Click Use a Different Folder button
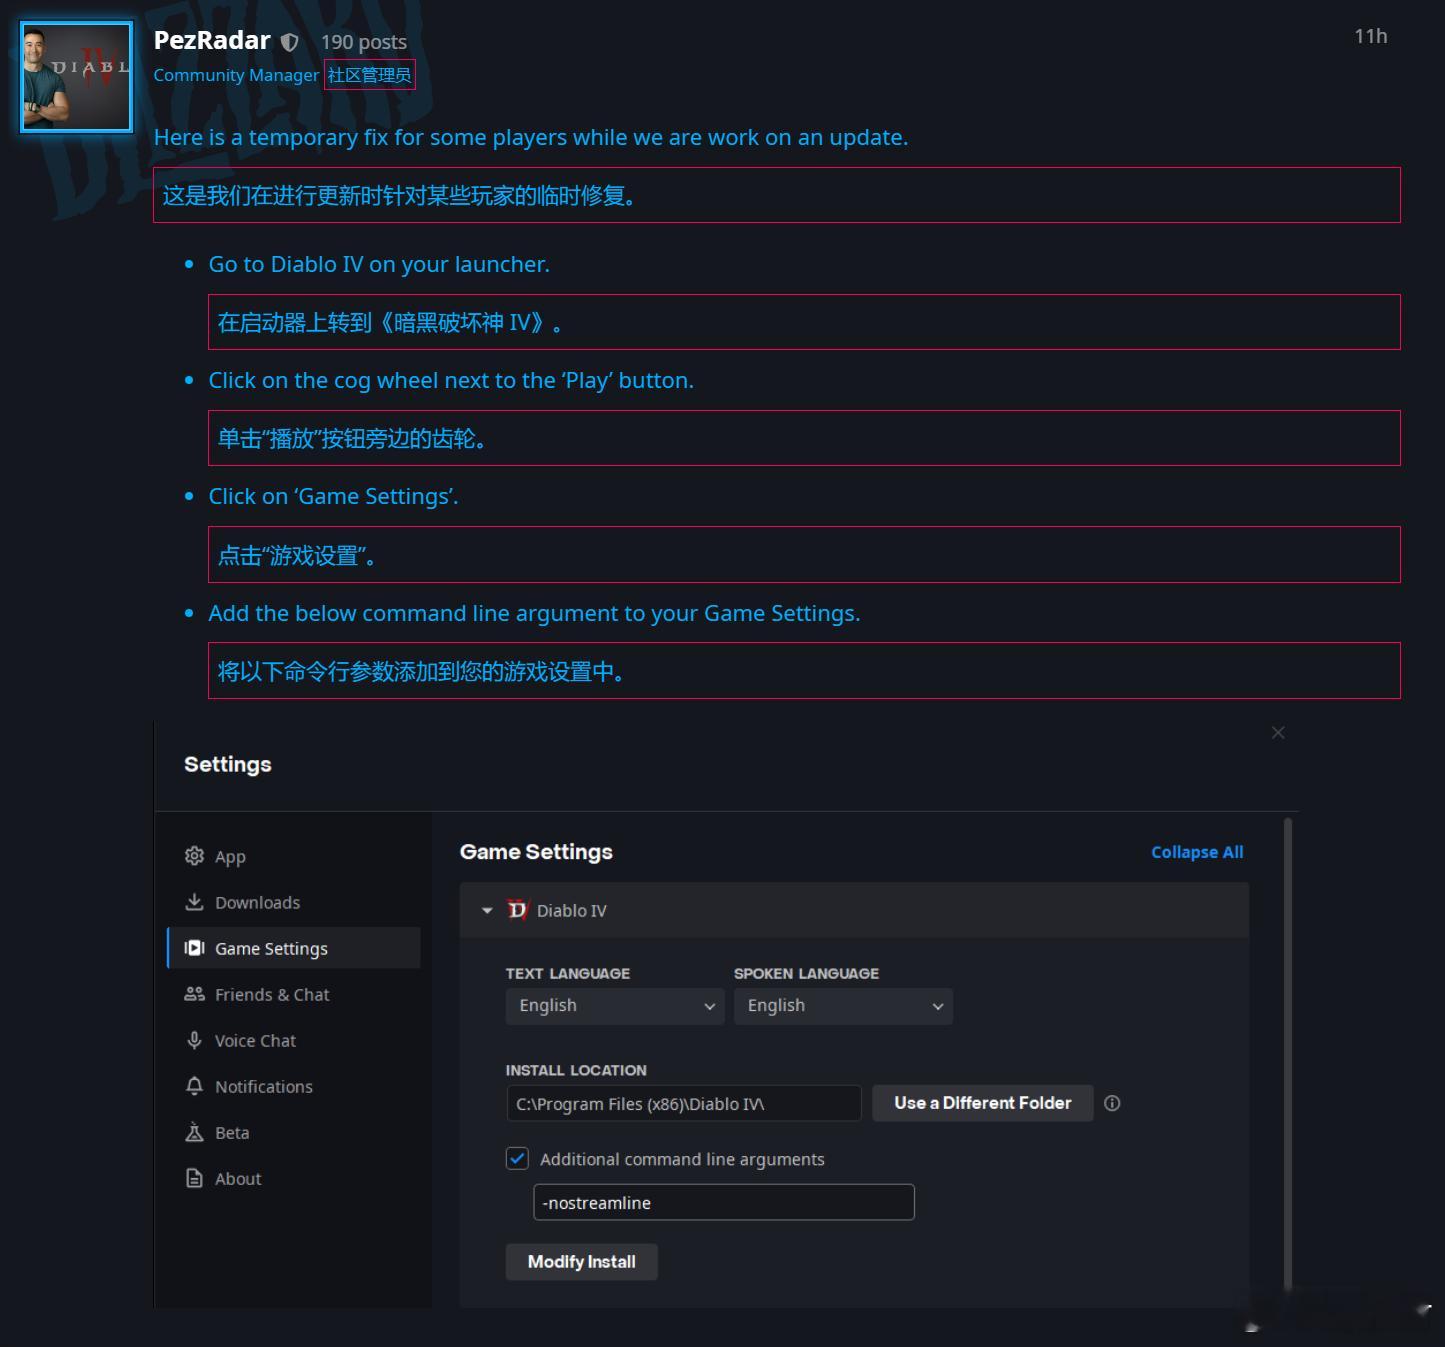 point(982,1103)
